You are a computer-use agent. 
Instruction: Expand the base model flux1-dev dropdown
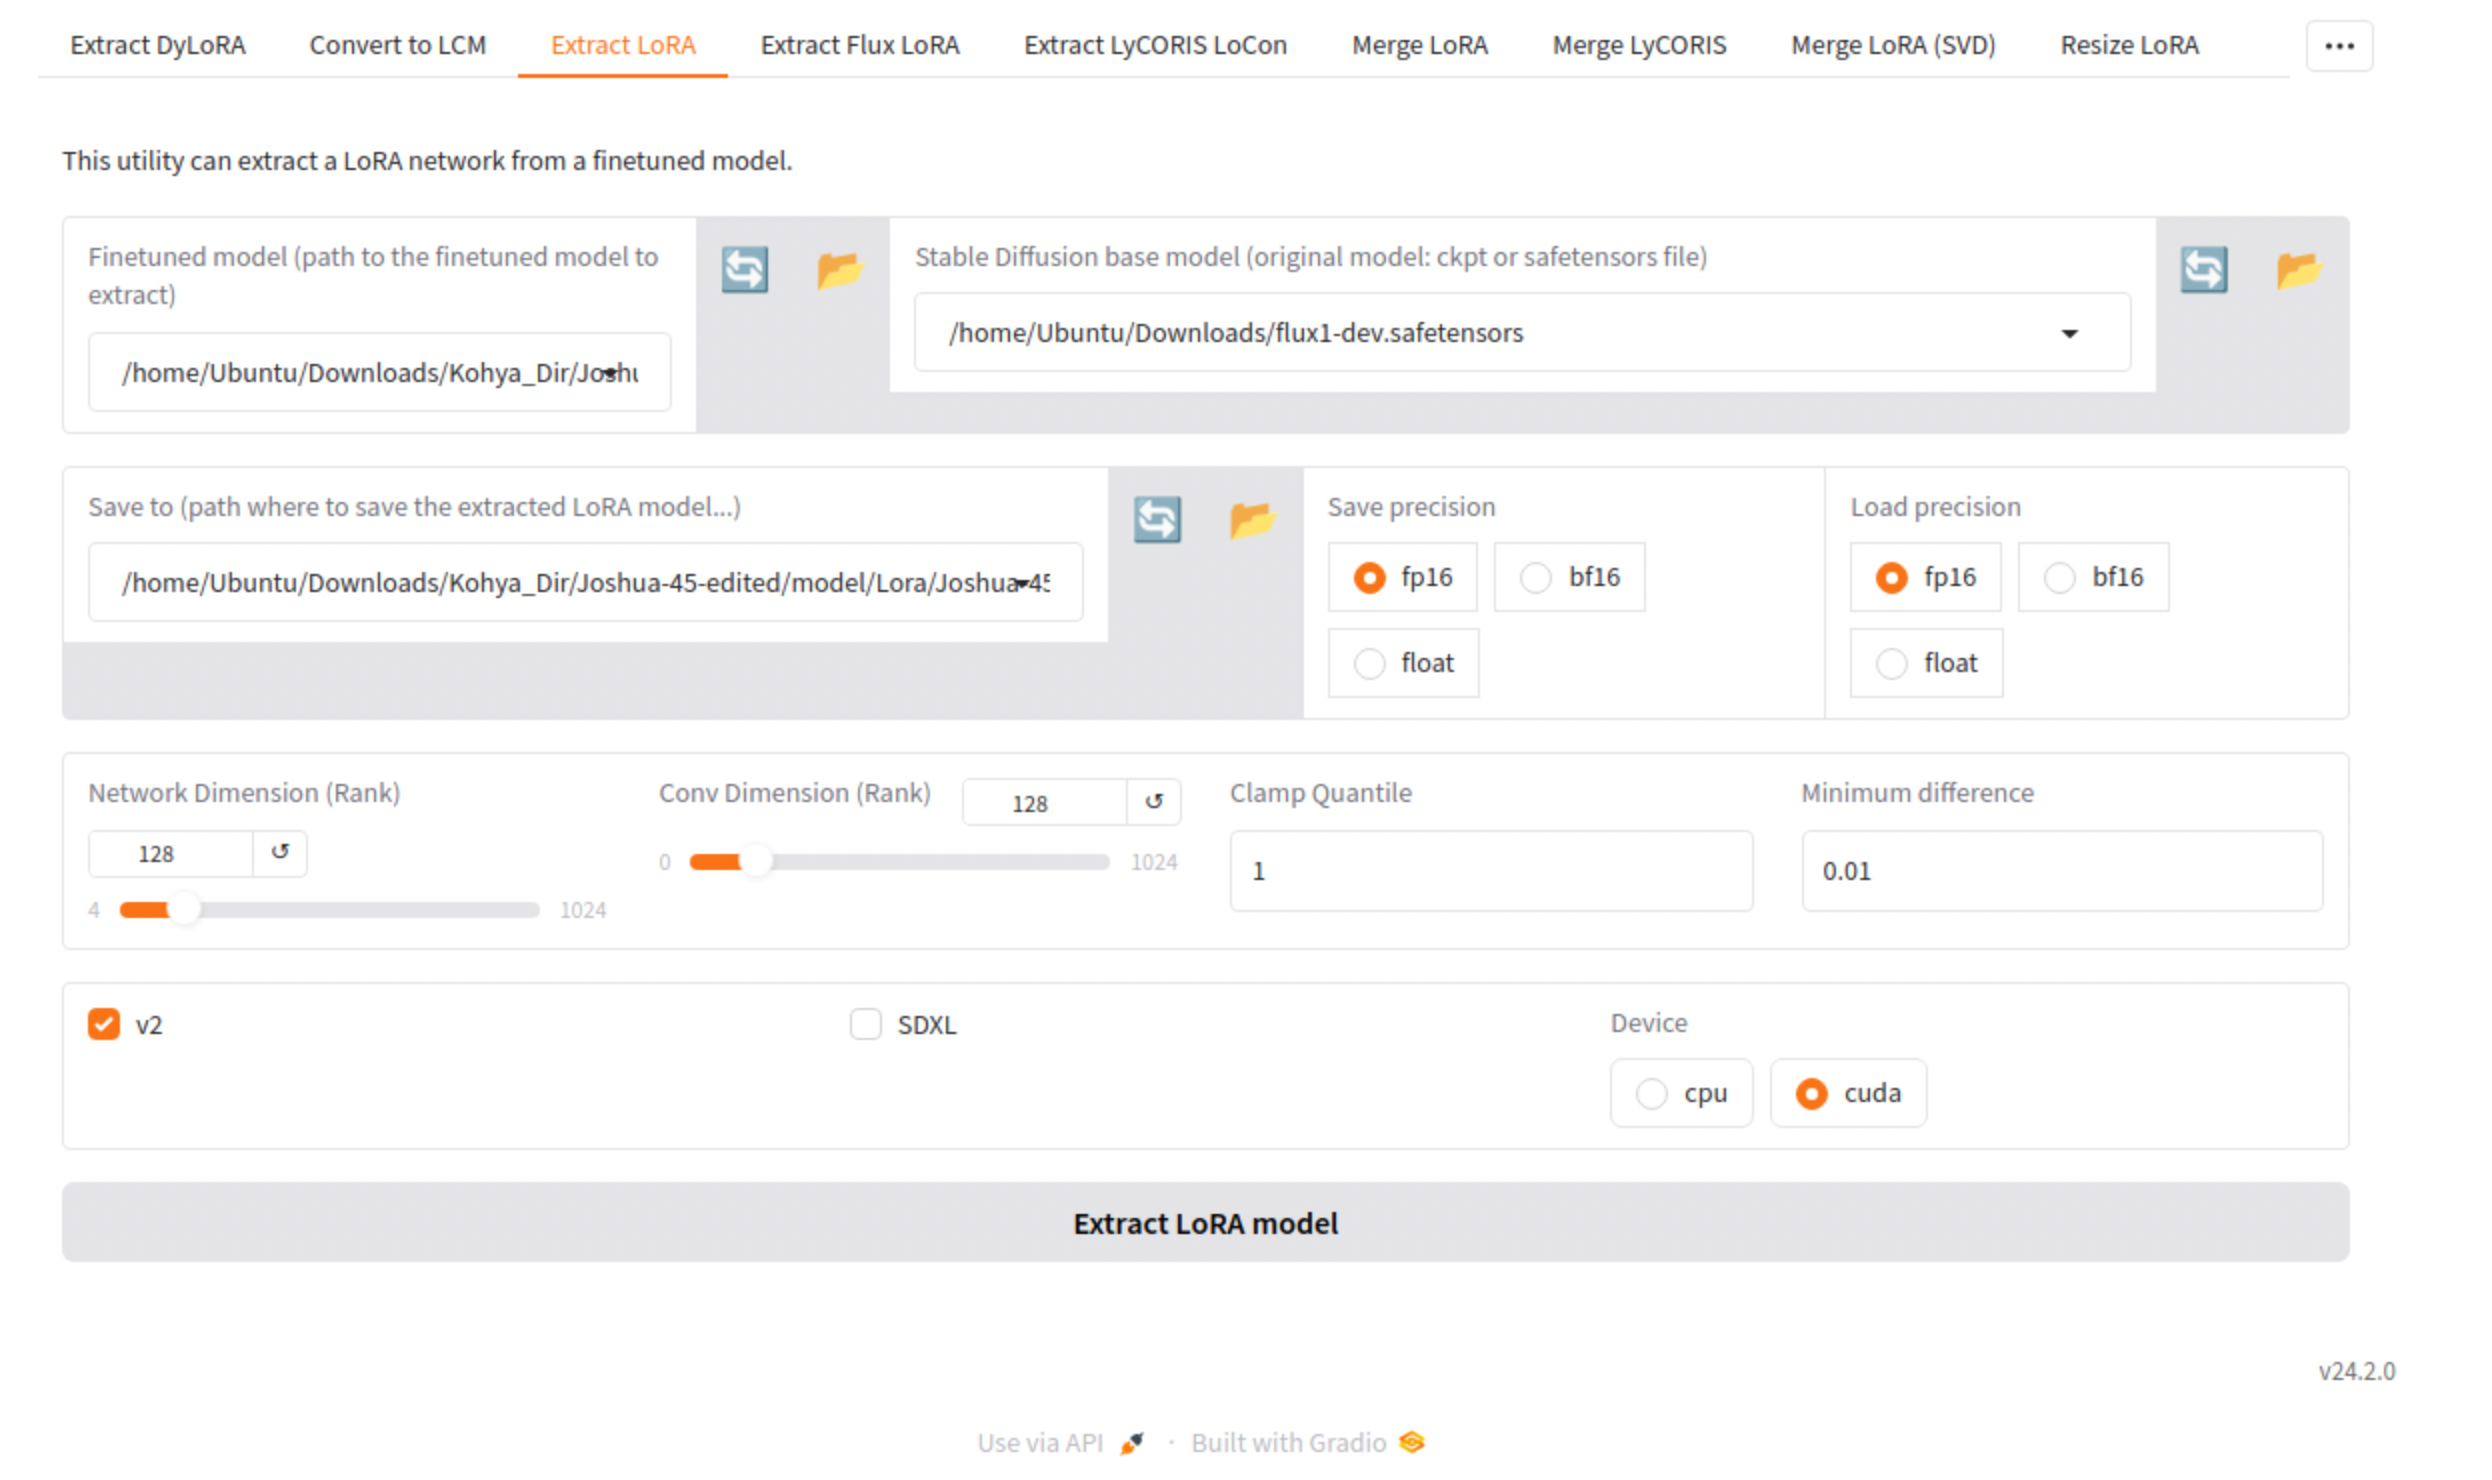[x=2069, y=333]
